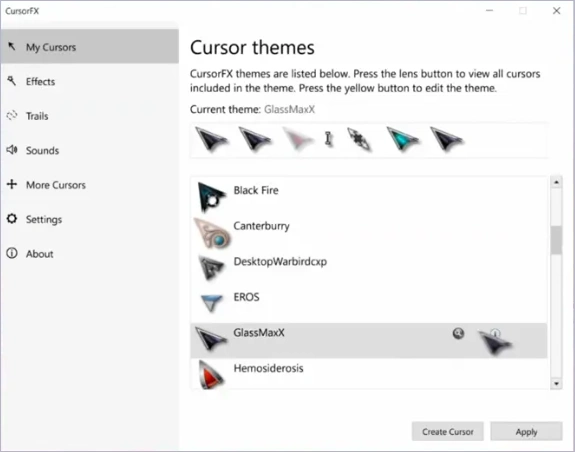This screenshot has height=452, width=575.
Task: Open Settings in the sidebar
Action: click(89, 219)
